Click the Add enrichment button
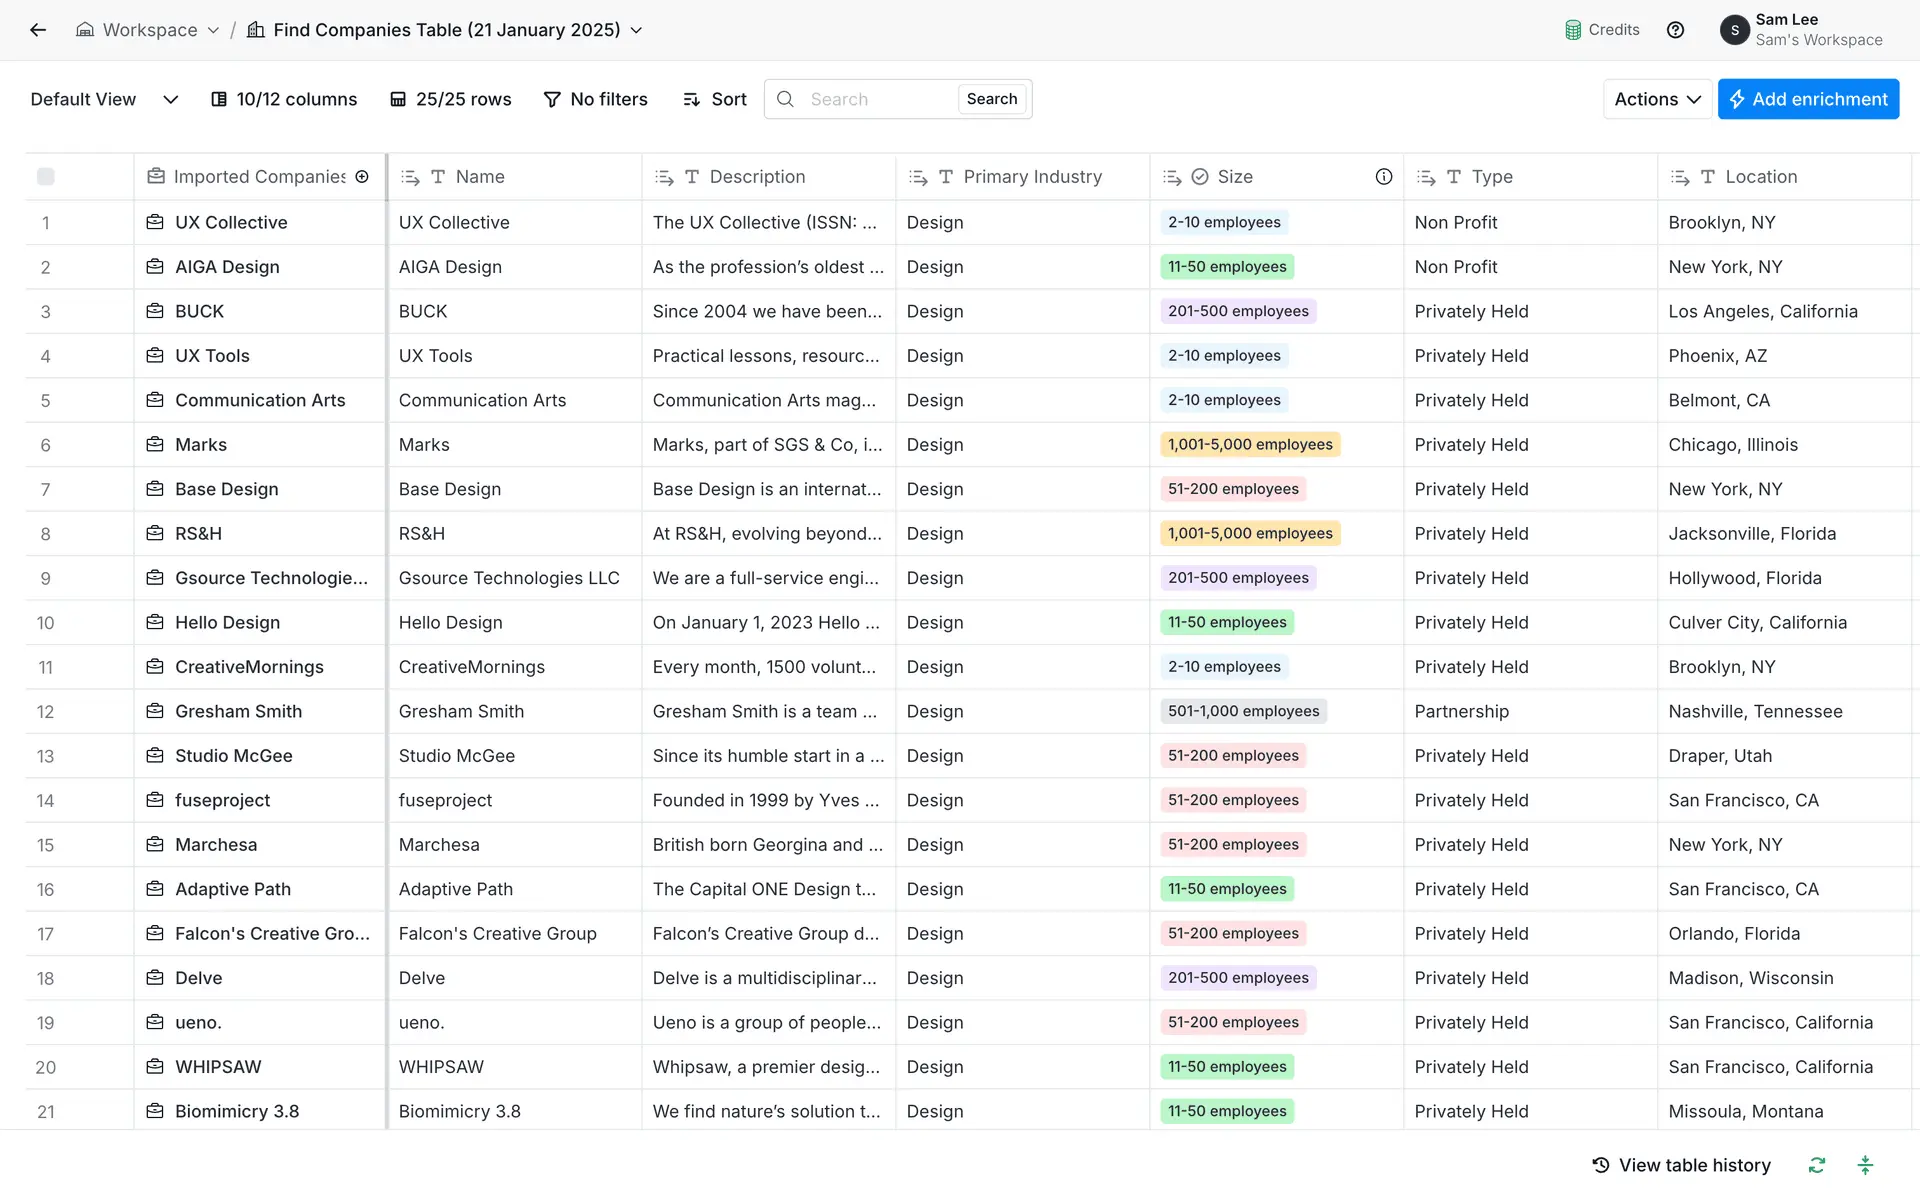Viewport: 1920px width, 1200px height. pyautogui.click(x=1807, y=99)
